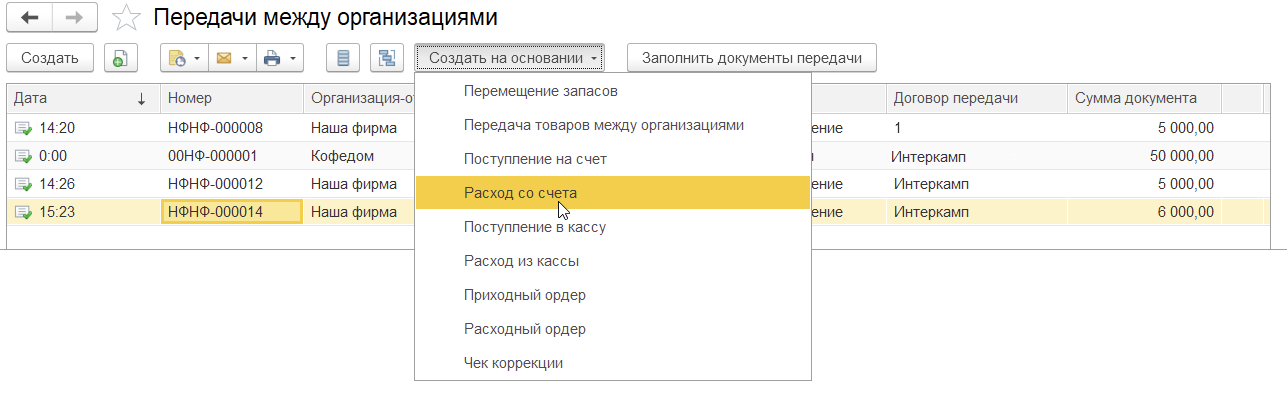
Task: Go forward with the right arrow button
Action: (75, 18)
